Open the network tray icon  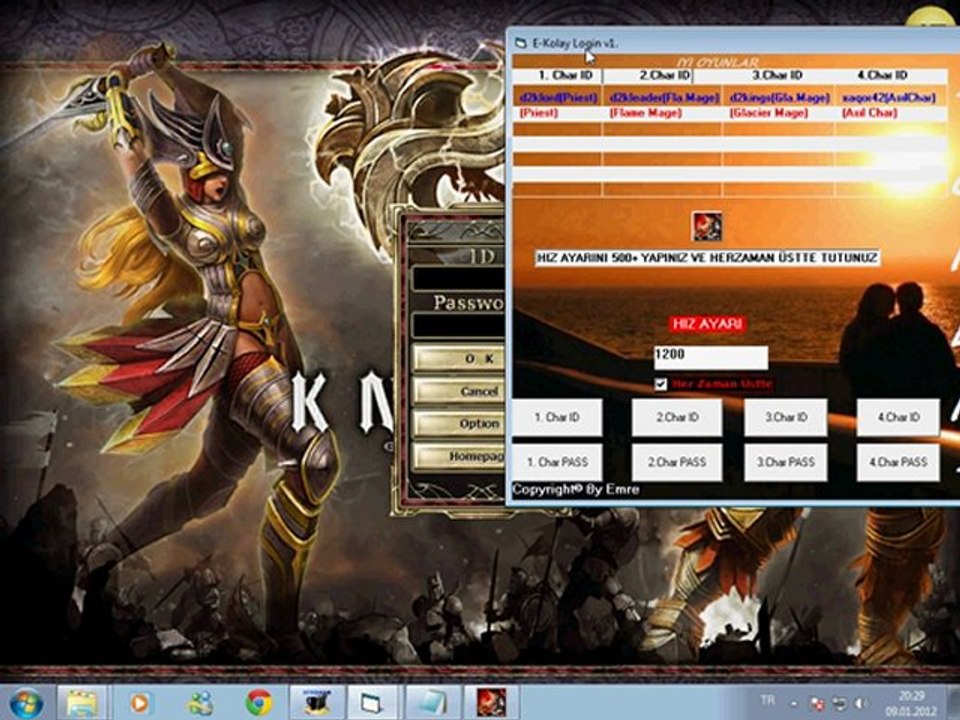(839, 704)
